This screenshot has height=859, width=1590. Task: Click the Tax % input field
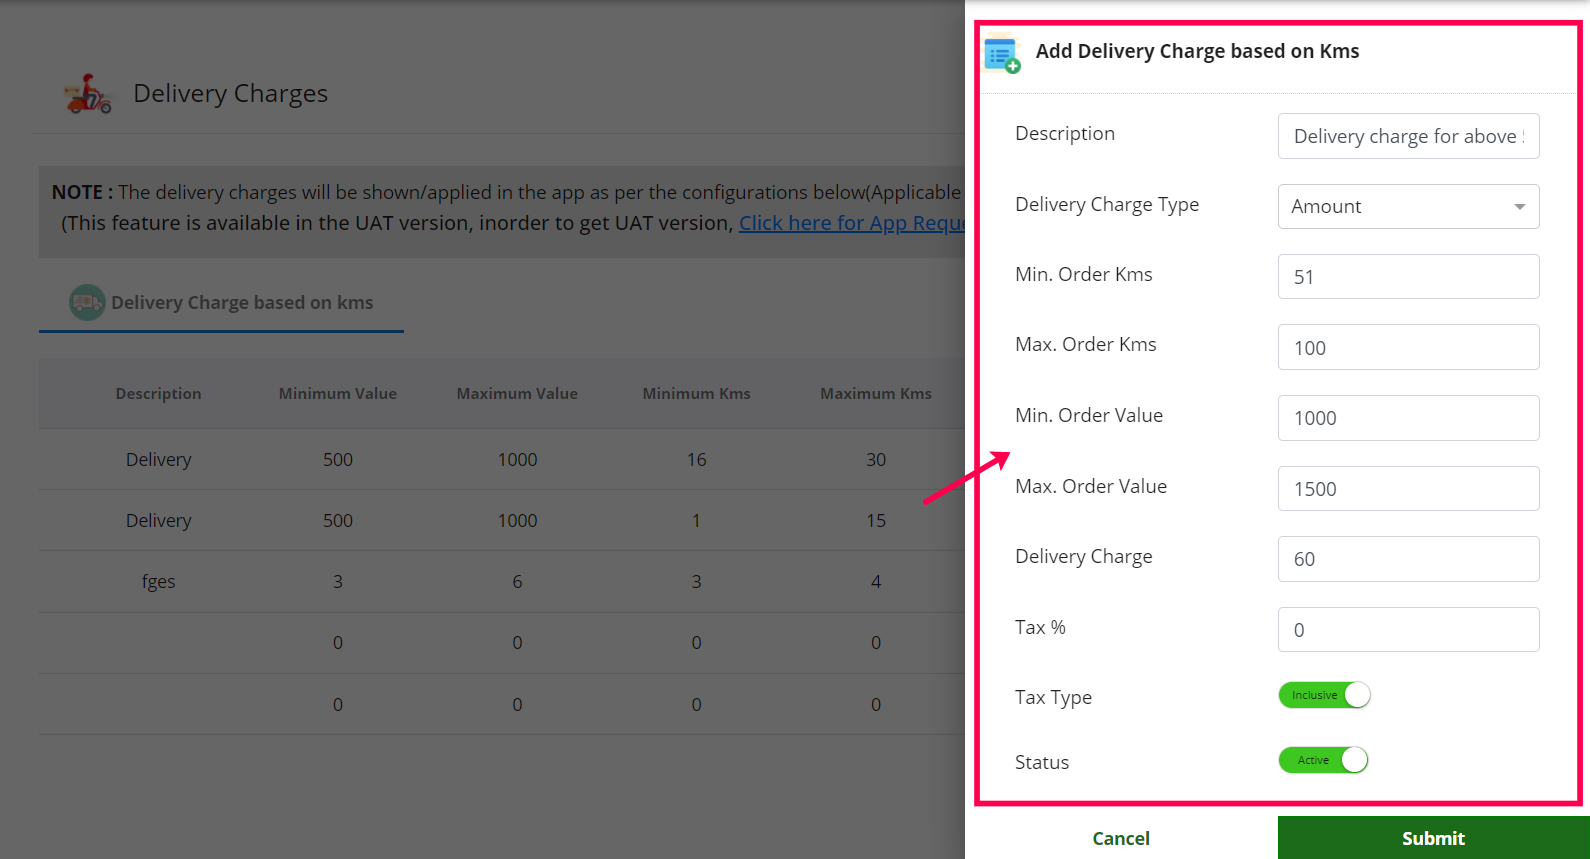click(1407, 630)
